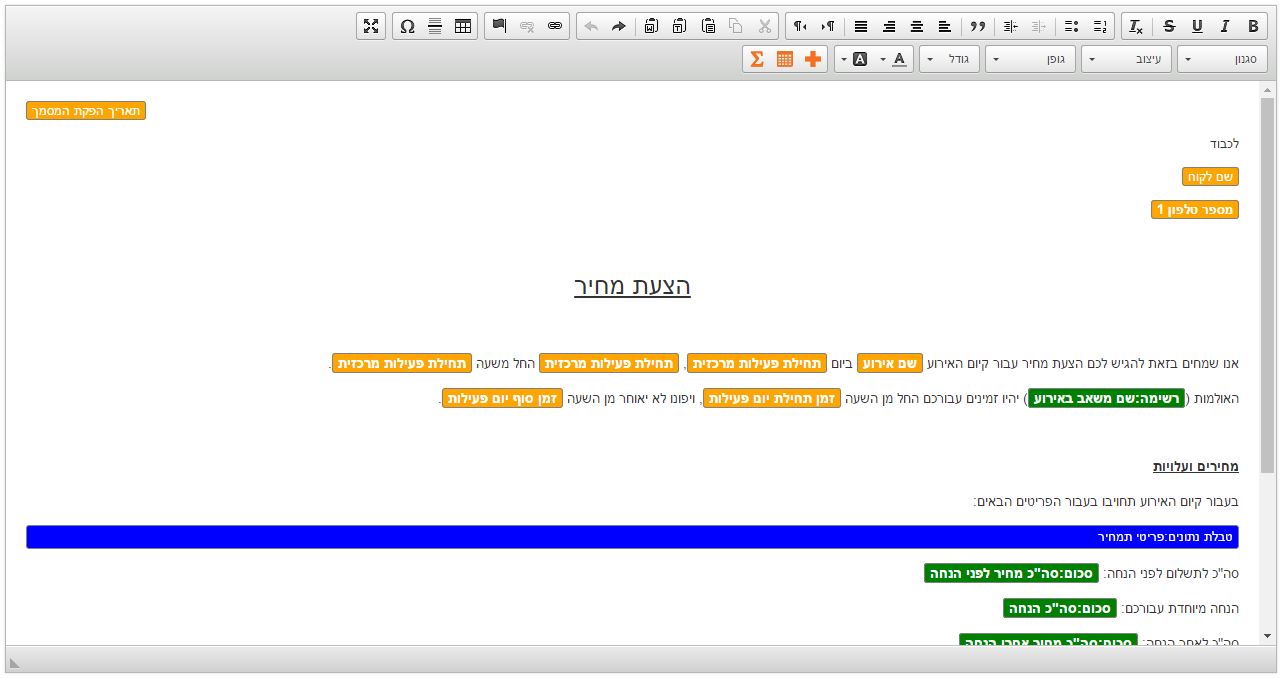
Task: Justify the paragraph text
Action: 861,26
